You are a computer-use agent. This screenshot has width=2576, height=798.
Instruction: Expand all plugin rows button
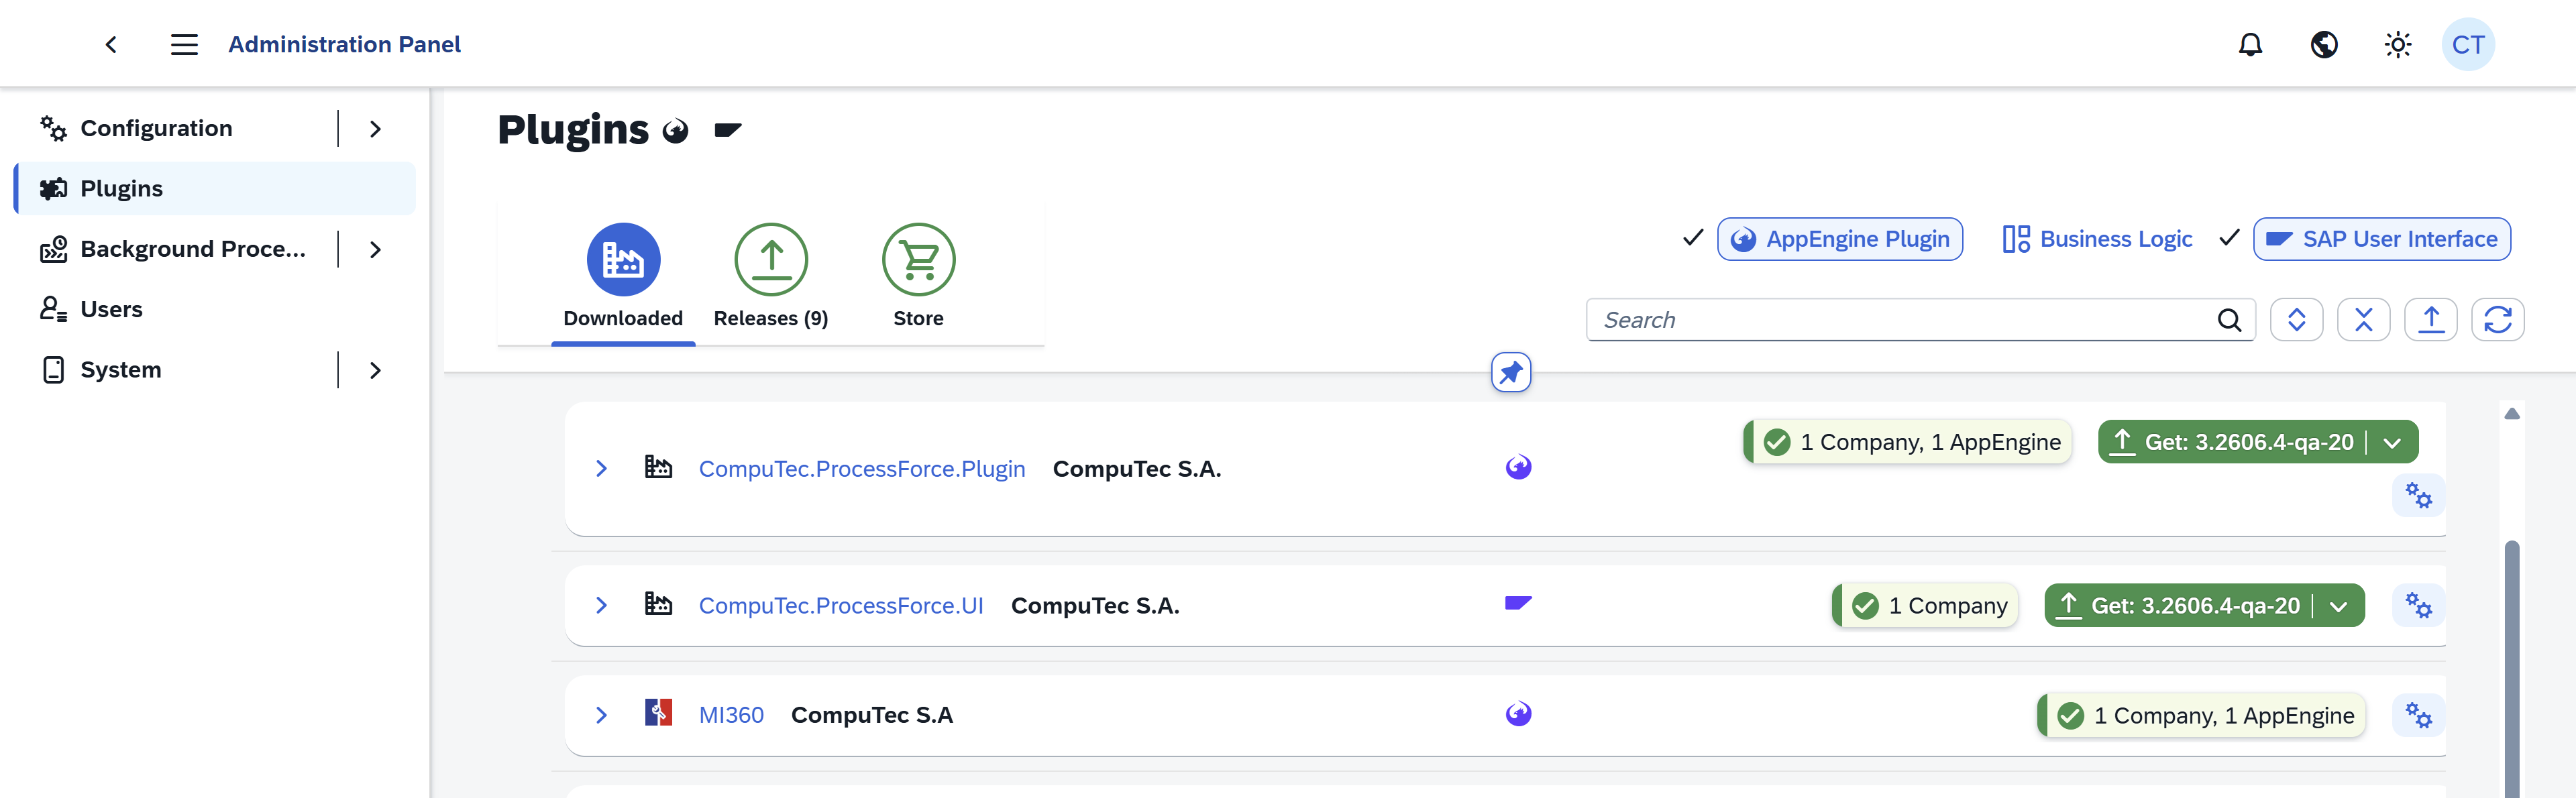tap(2296, 320)
